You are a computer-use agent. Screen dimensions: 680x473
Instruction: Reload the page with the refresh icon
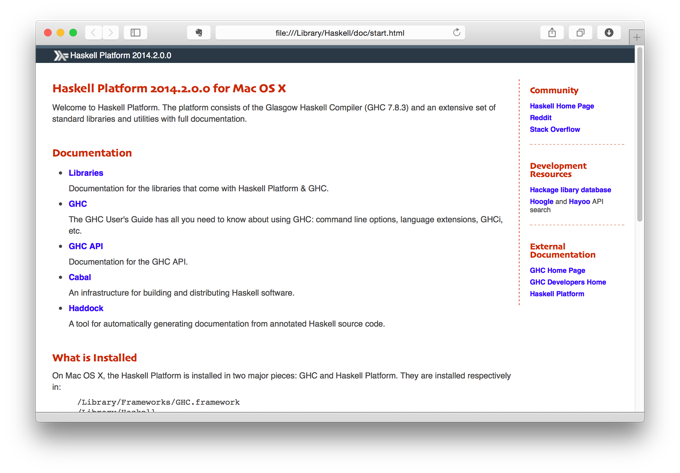click(457, 33)
